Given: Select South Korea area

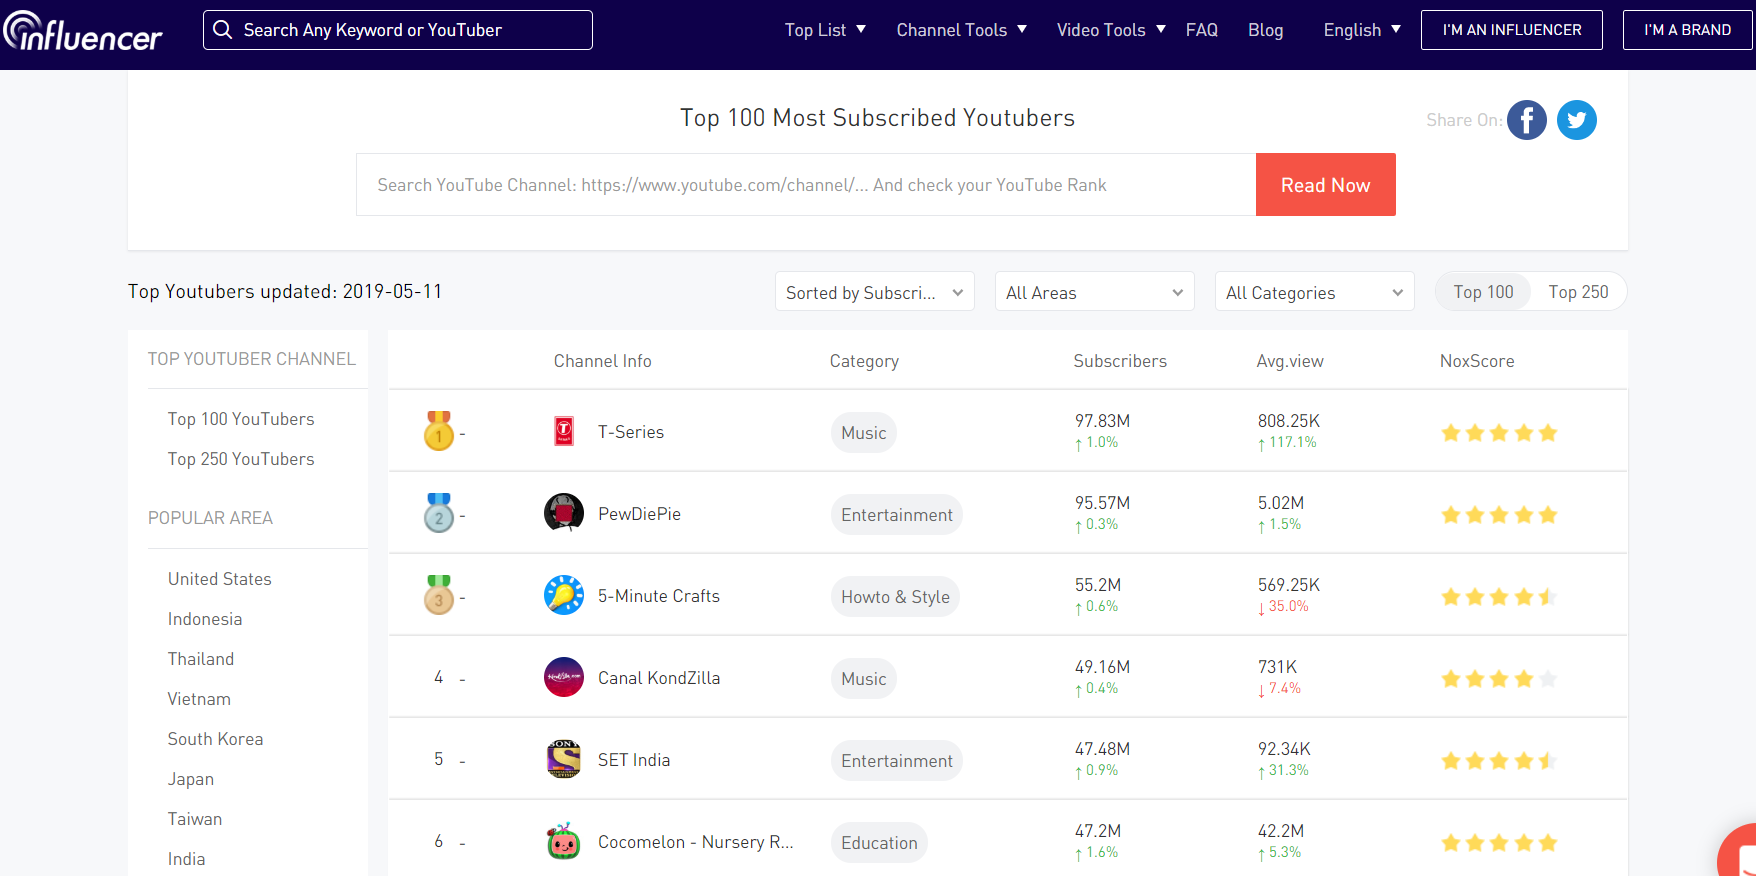Looking at the screenshot, I should coord(215,739).
